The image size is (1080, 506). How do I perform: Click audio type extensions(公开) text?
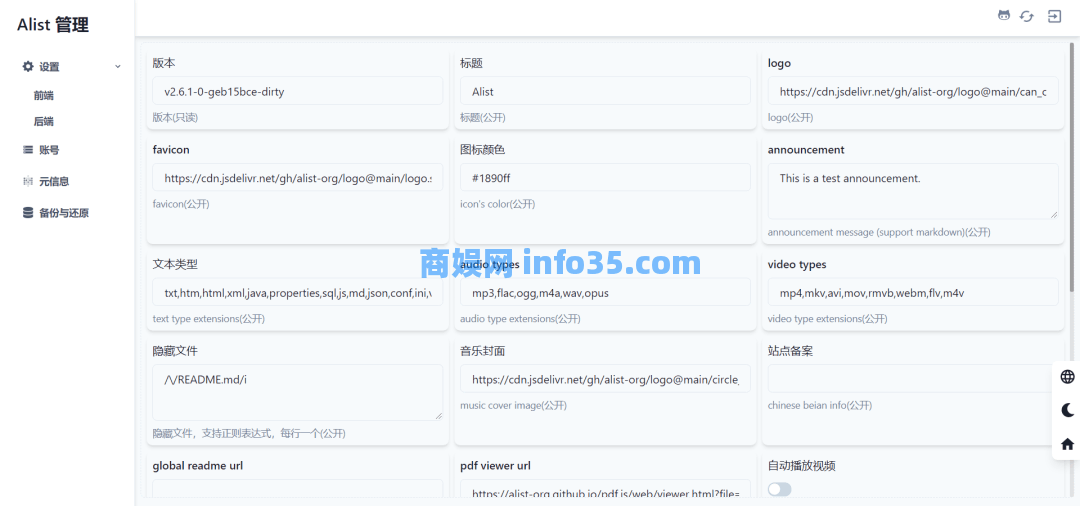[x=520, y=319]
